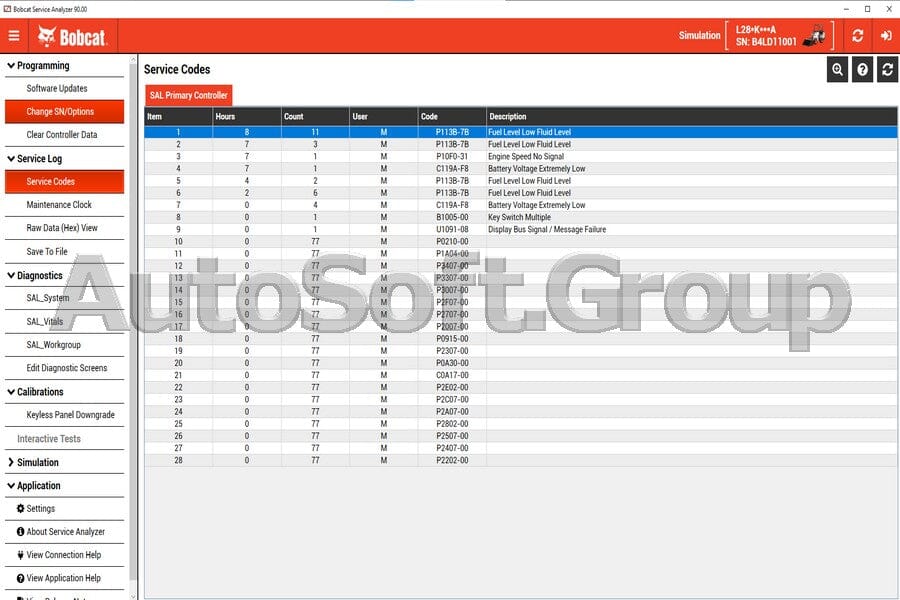Sort by the Item column header

pos(179,117)
